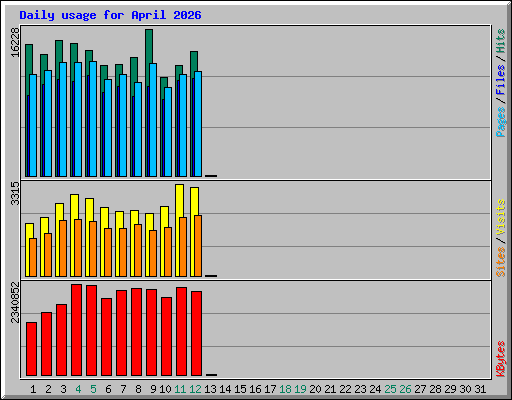
Task: Click green day label 12
Action: tap(195, 389)
